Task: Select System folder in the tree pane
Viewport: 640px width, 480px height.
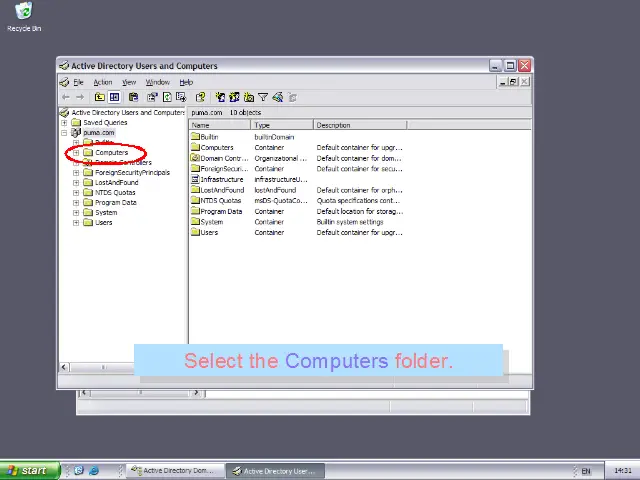Action: tap(106, 213)
